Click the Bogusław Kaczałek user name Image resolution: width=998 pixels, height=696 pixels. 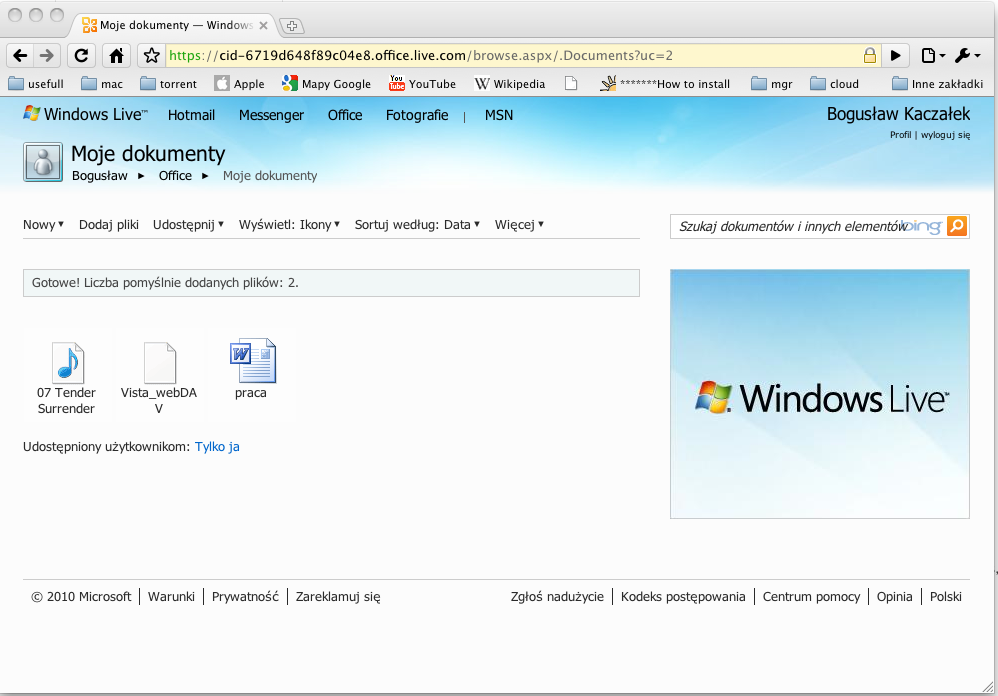[898, 114]
